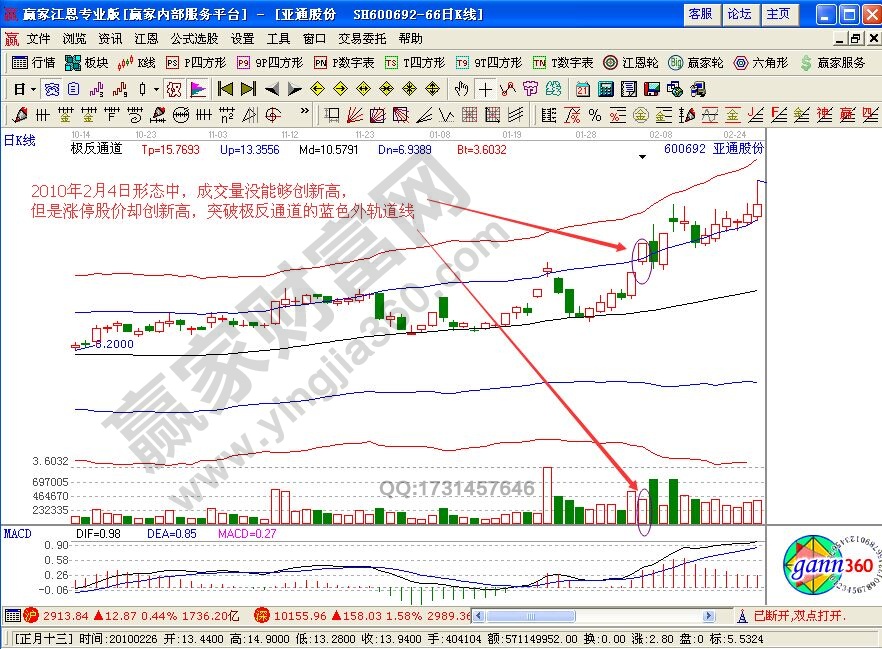Screen dimensions: 882x649
Task: Toggle the crosshair cursor mode
Action: coord(485,88)
